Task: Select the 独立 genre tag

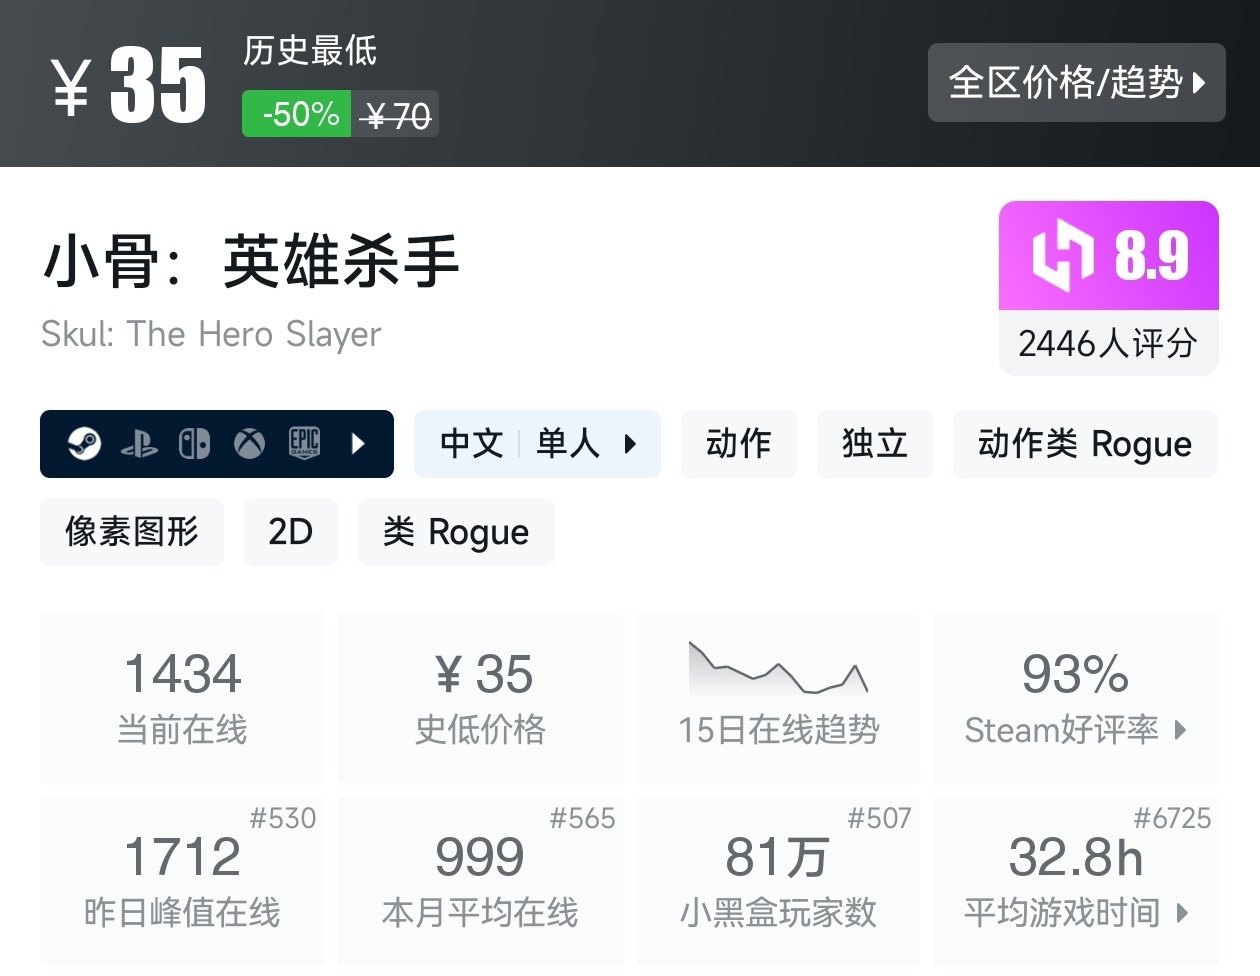Action: pos(875,444)
